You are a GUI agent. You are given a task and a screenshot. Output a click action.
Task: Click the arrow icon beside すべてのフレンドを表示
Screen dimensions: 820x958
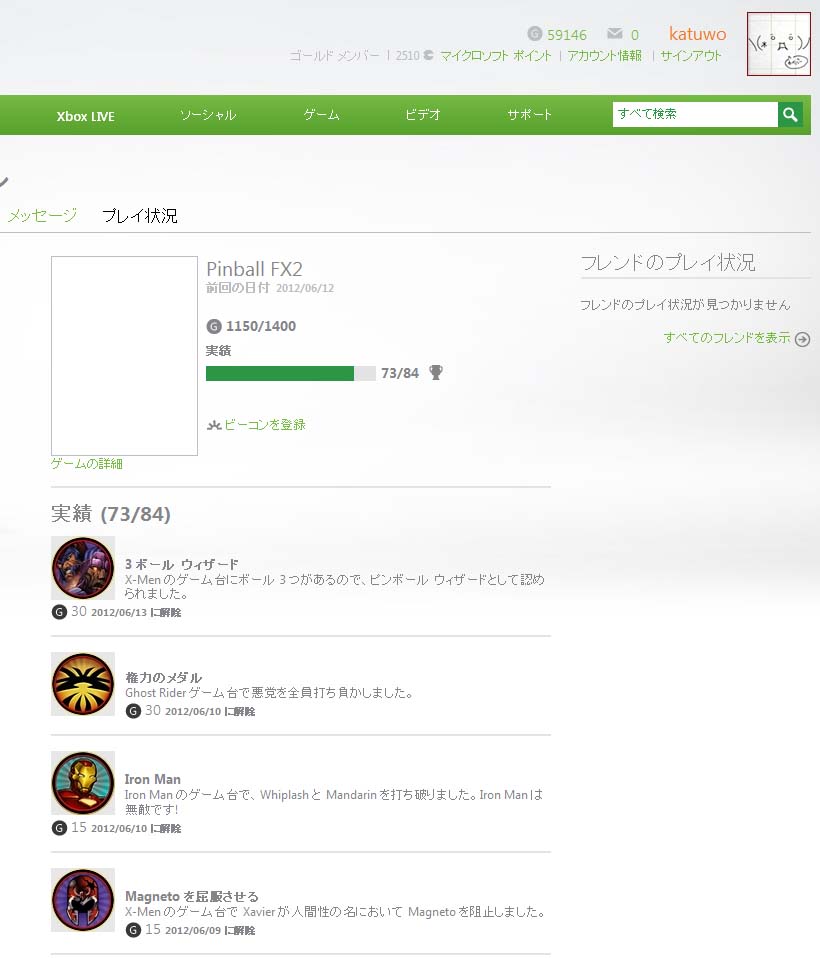click(802, 339)
